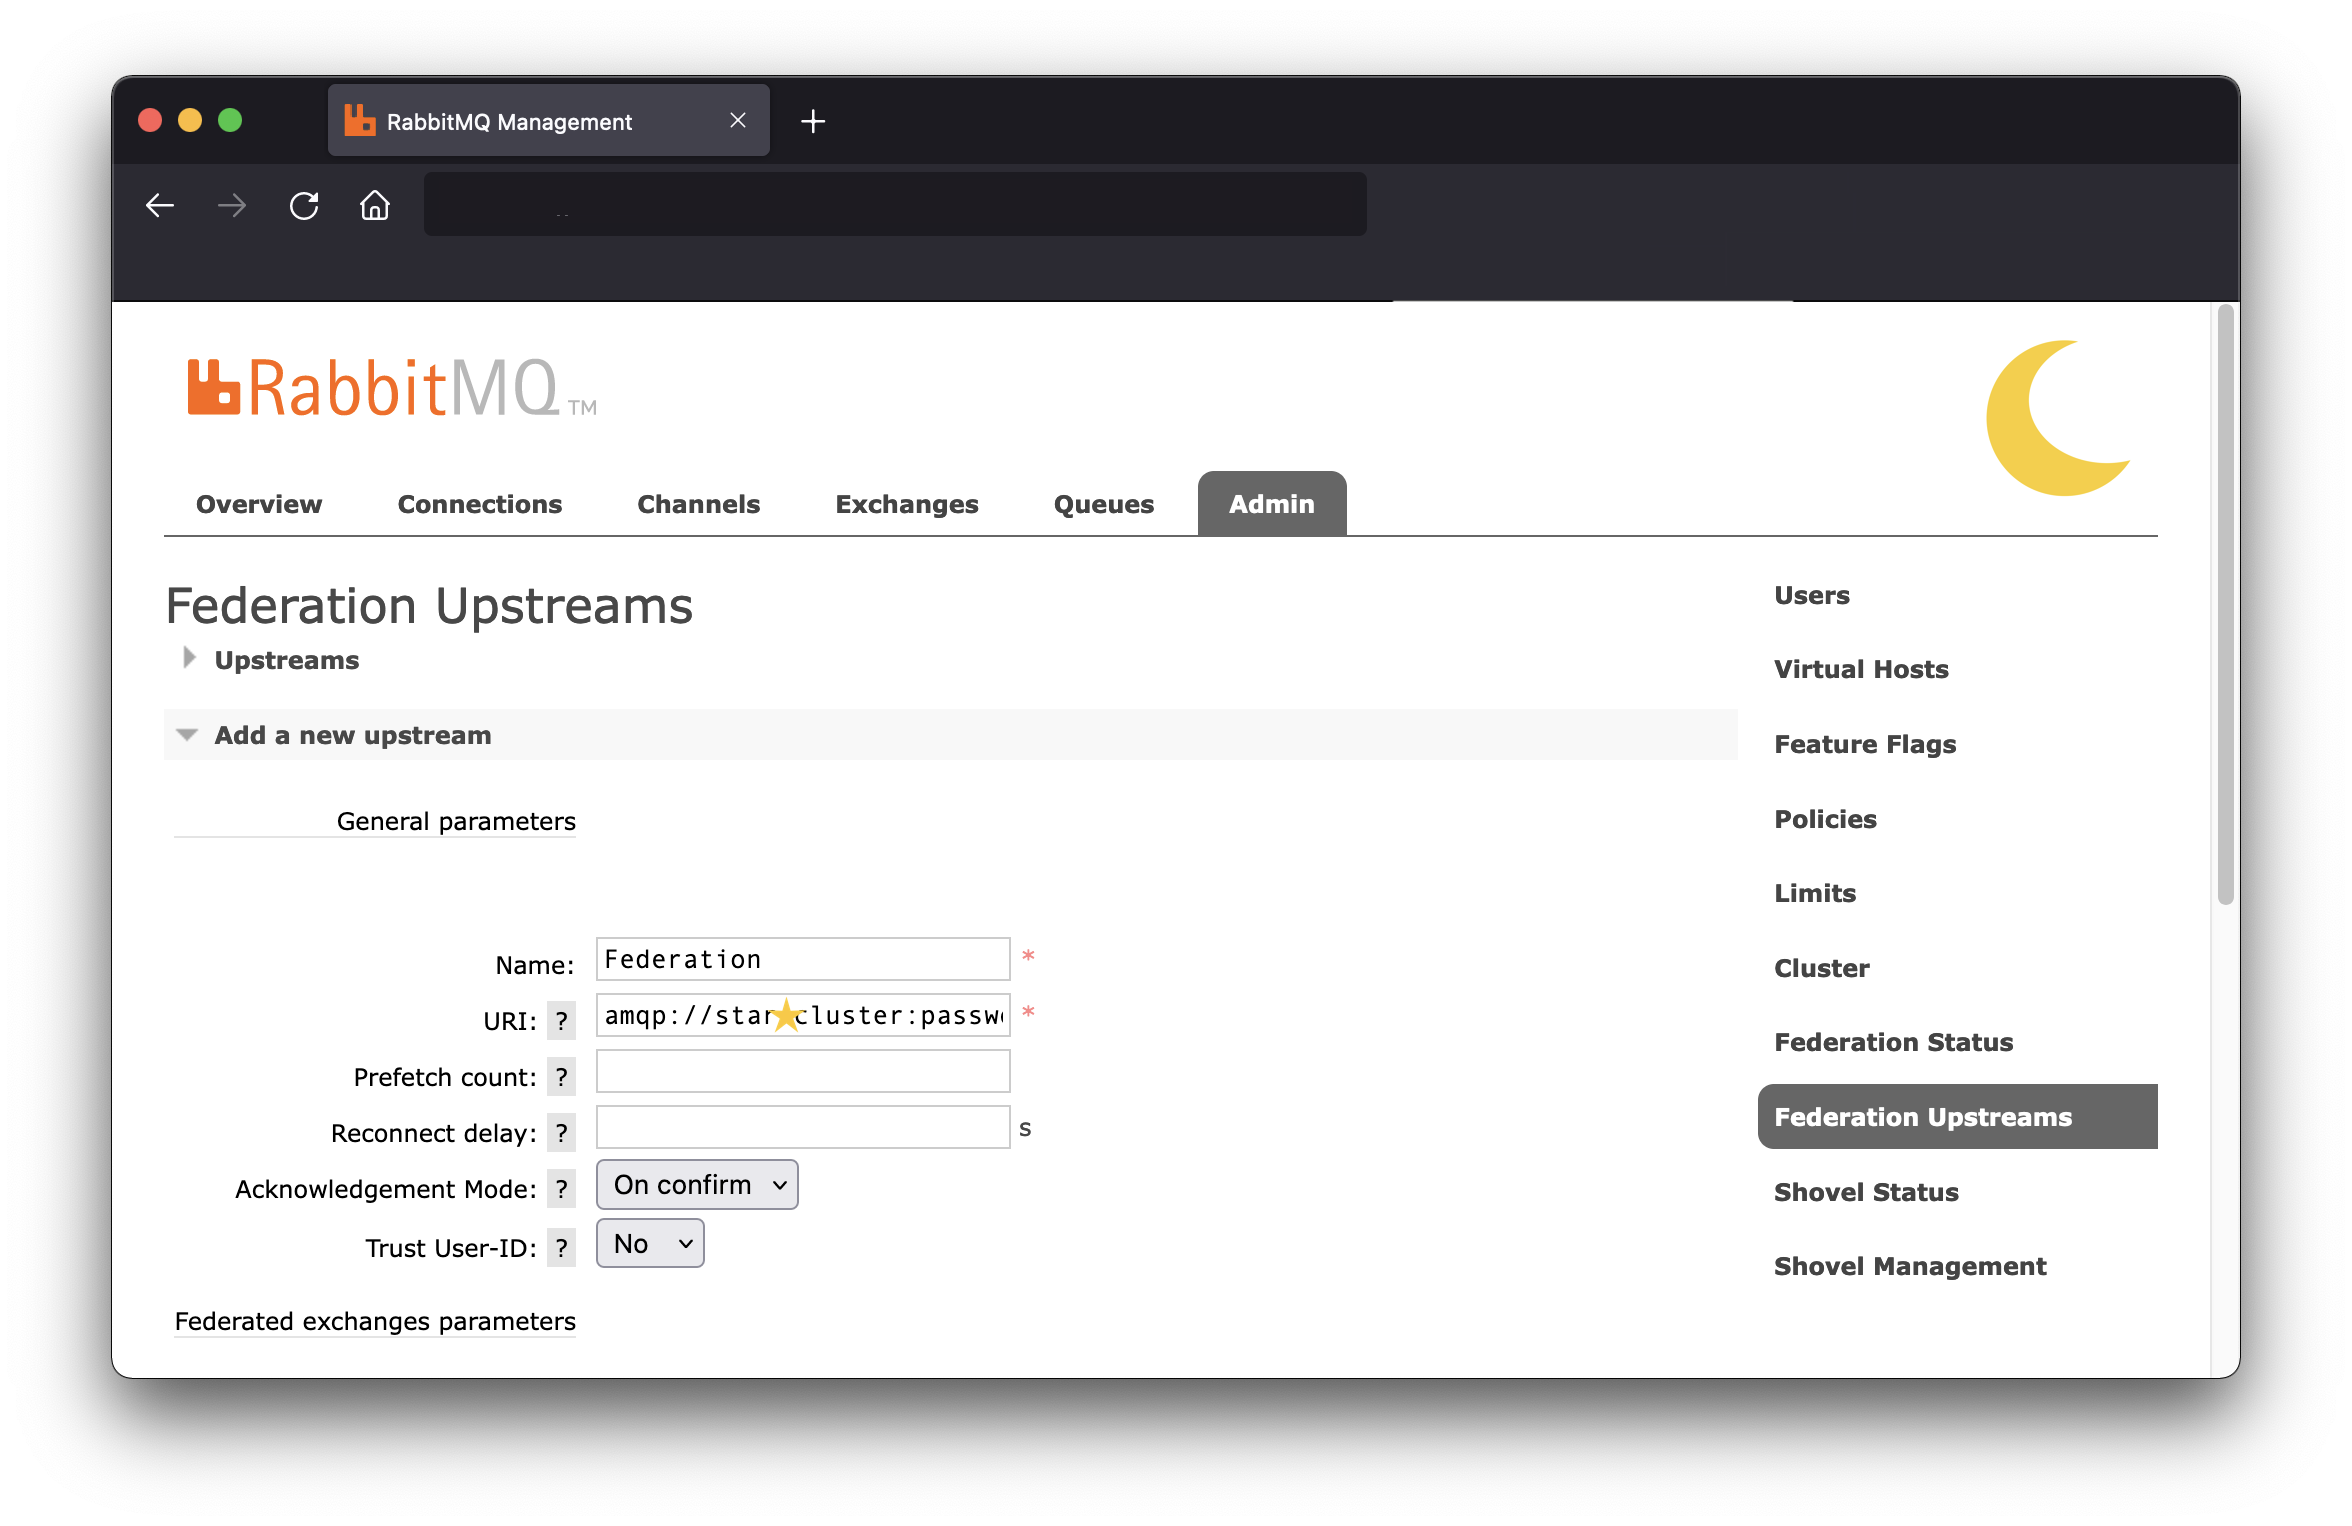This screenshot has width=2352, height=1526.
Task: Click the URI input field
Action: 803,1015
